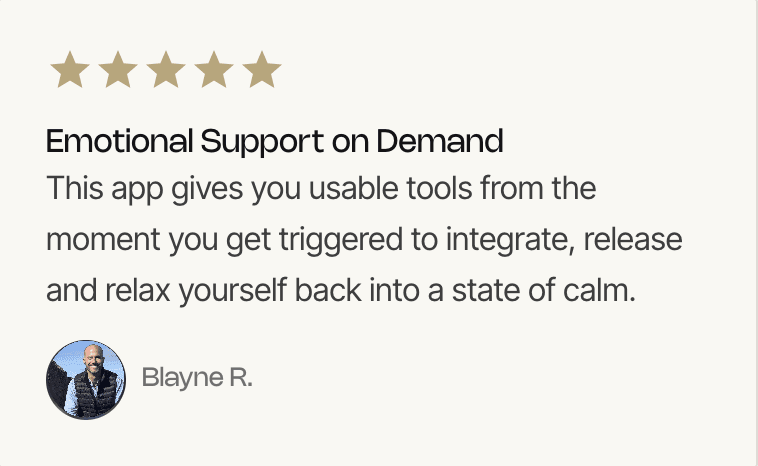Viewport: 758px width, 466px height.
Task: Click the line starting 'This app gives you'
Action: pyautogui.click(x=321, y=189)
